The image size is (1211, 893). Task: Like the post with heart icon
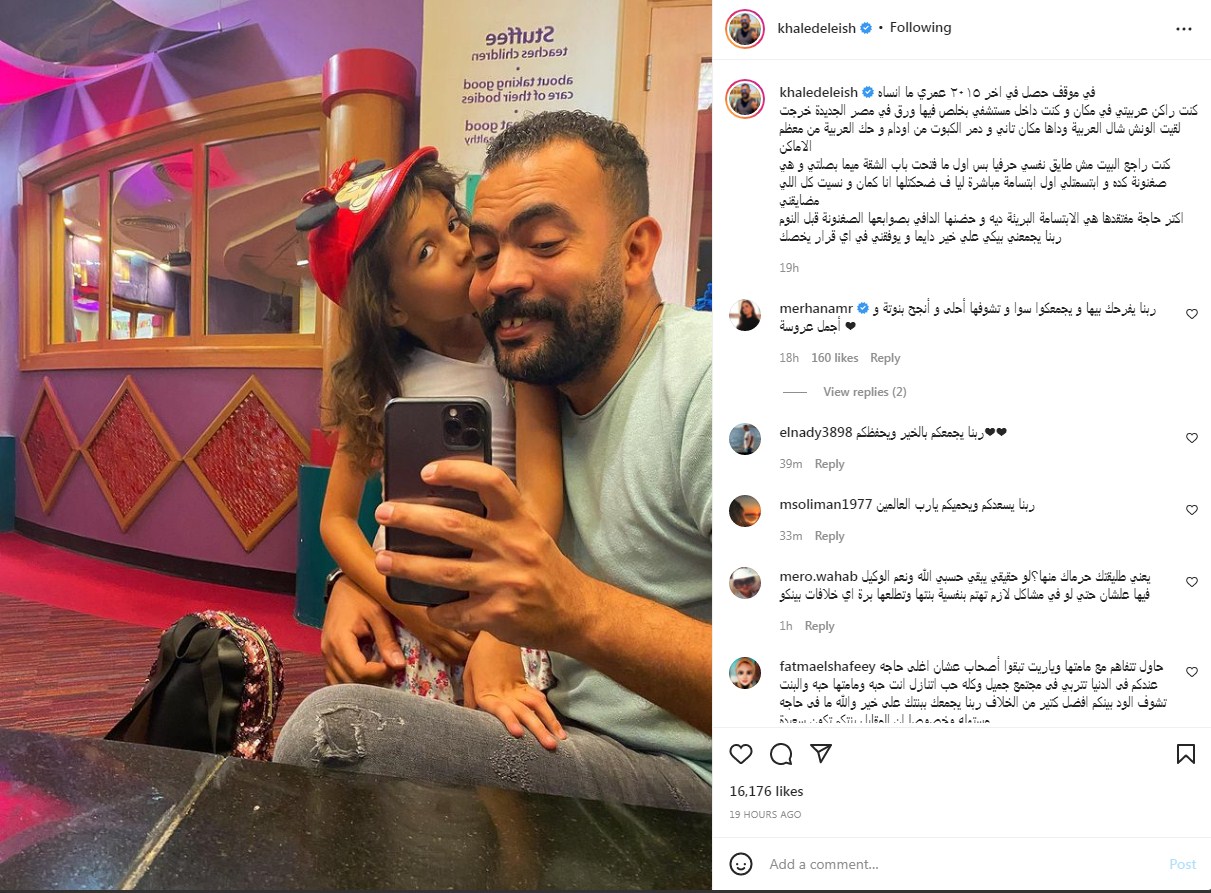(x=741, y=754)
